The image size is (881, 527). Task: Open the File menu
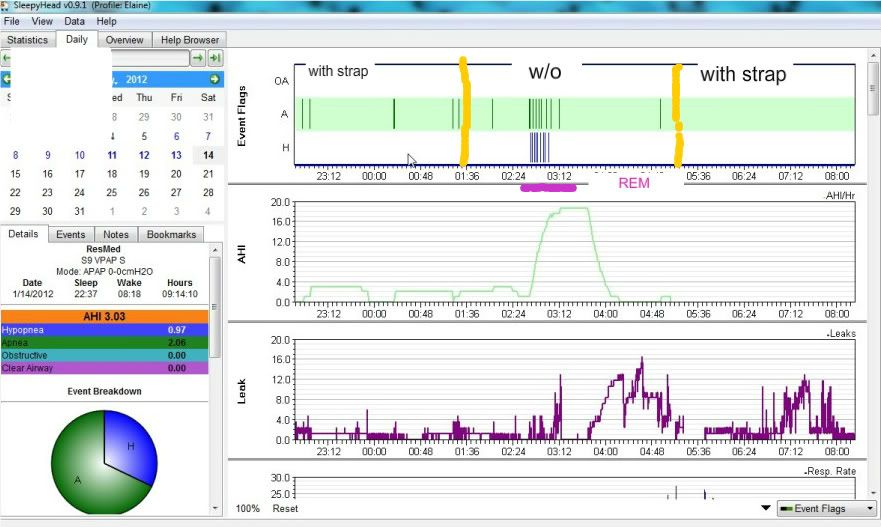point(12,21)
